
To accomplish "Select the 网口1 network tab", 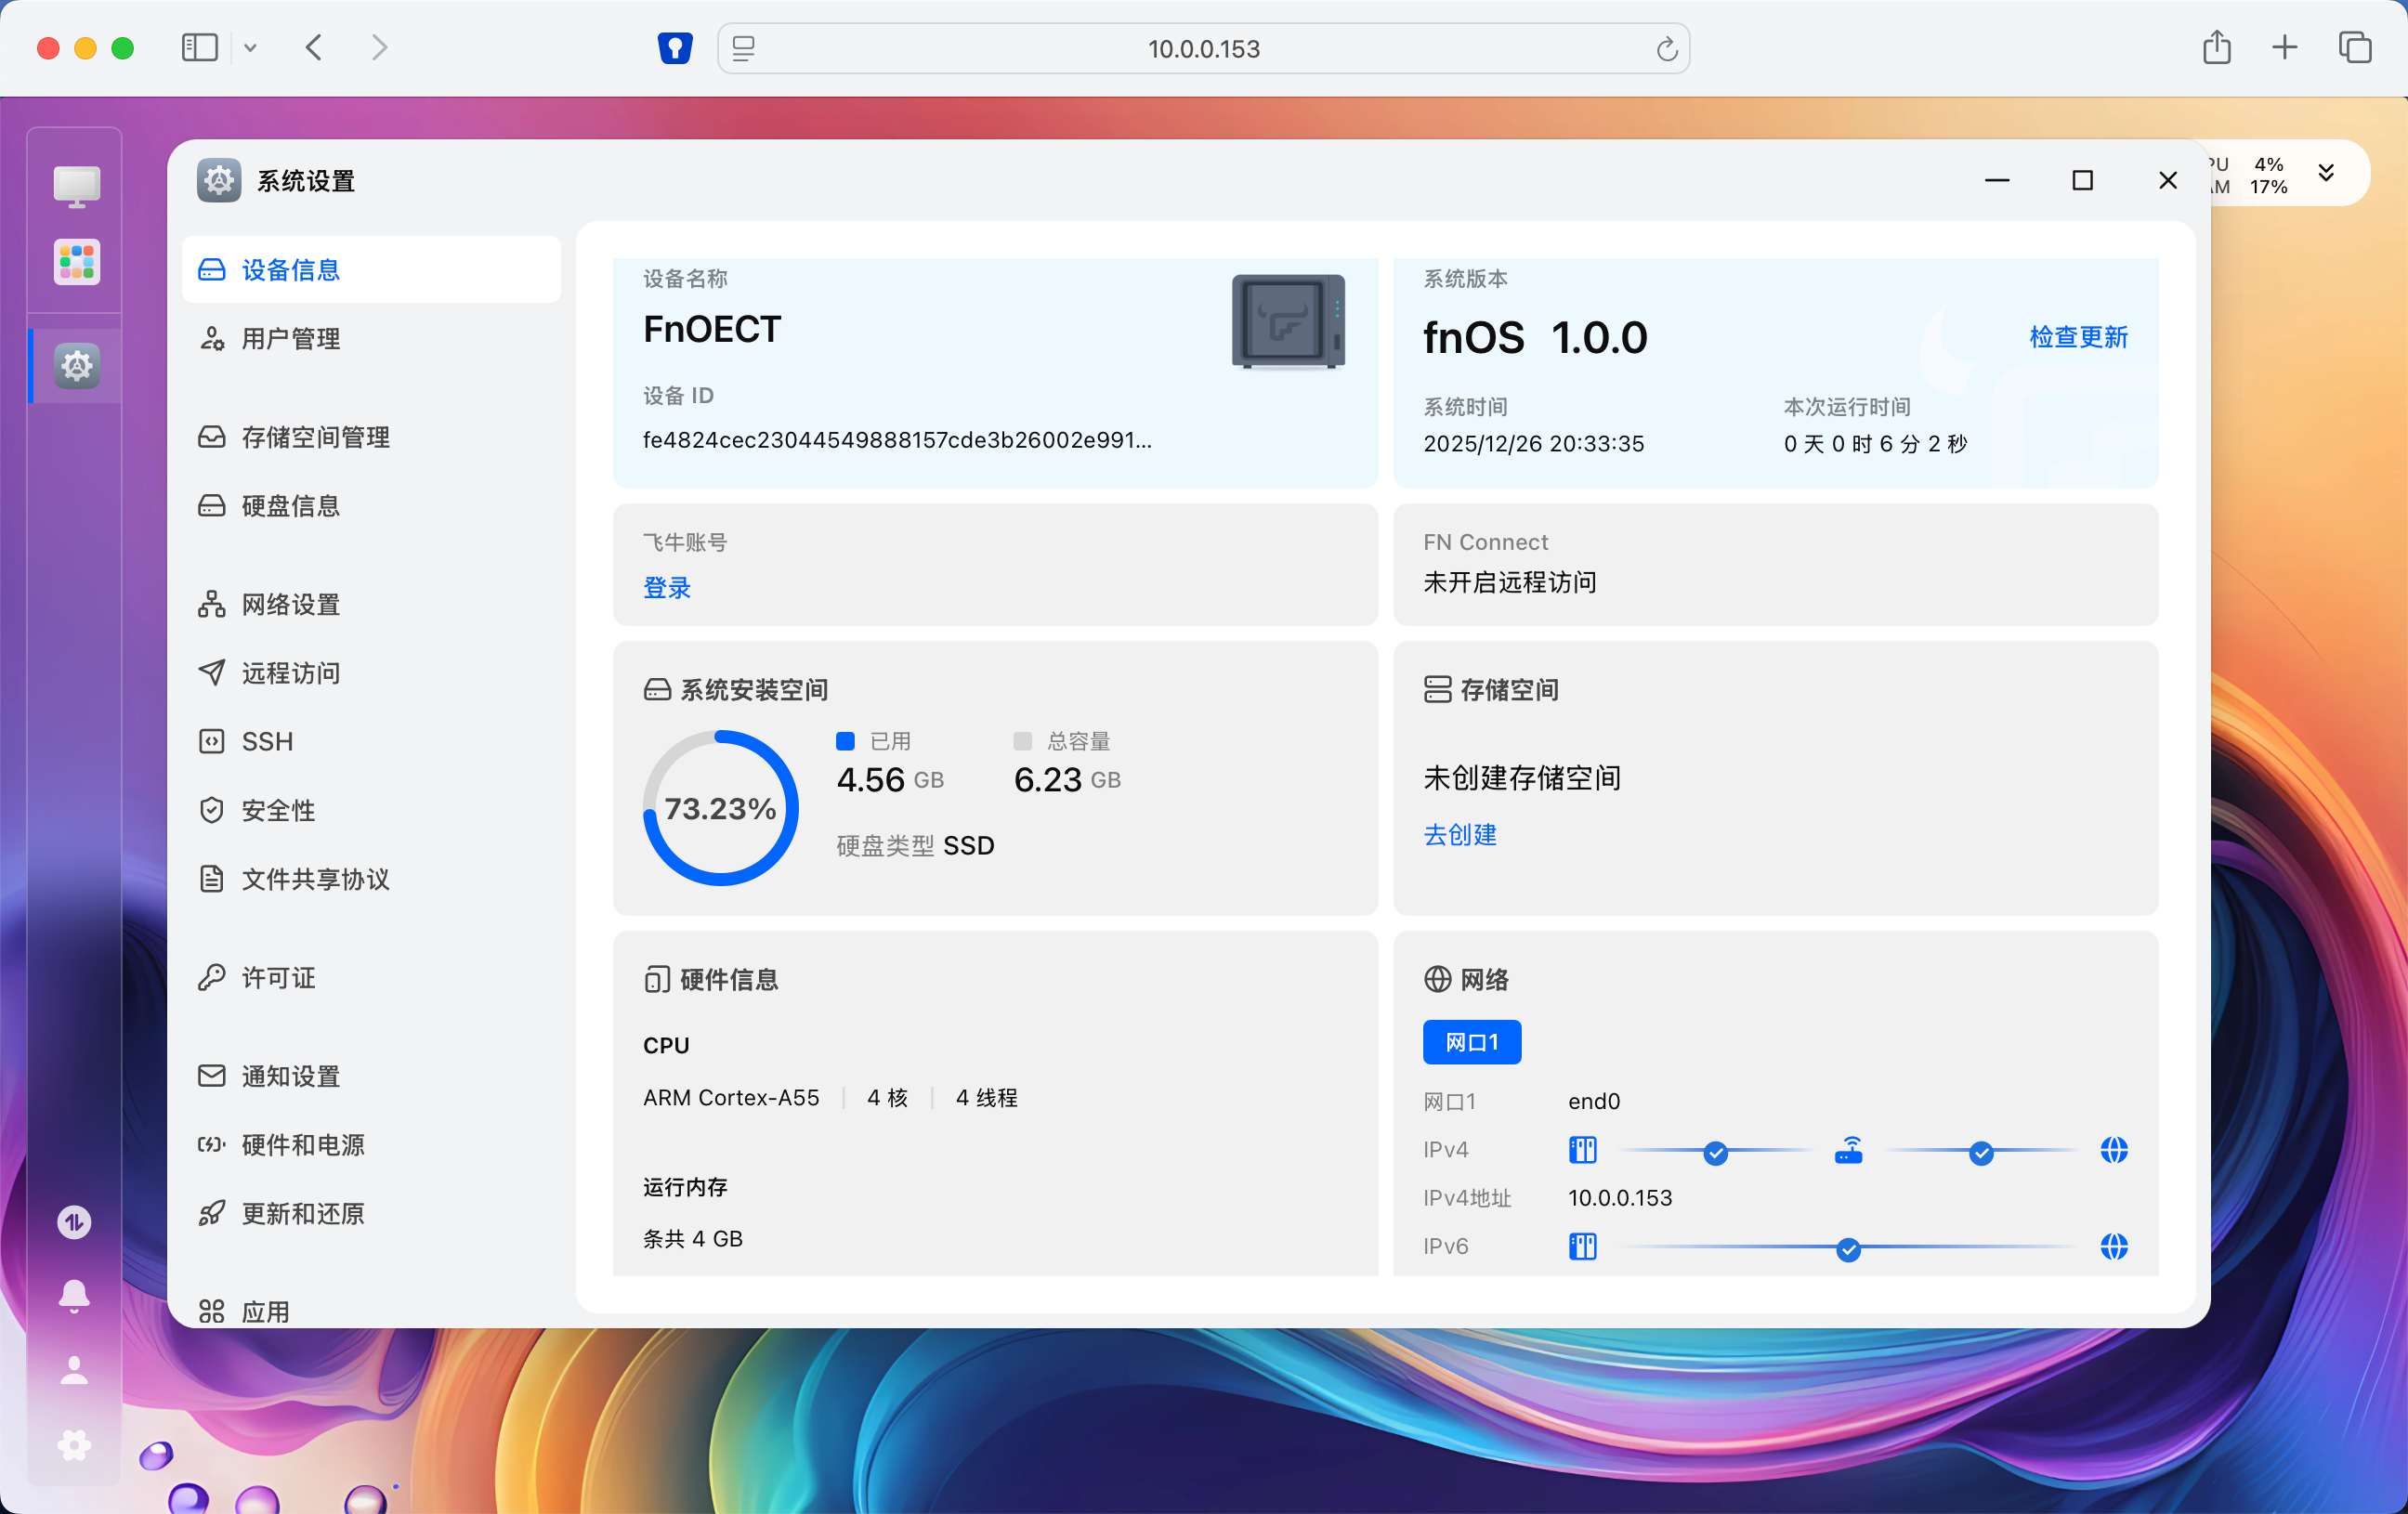I will pos(1471,1041).
